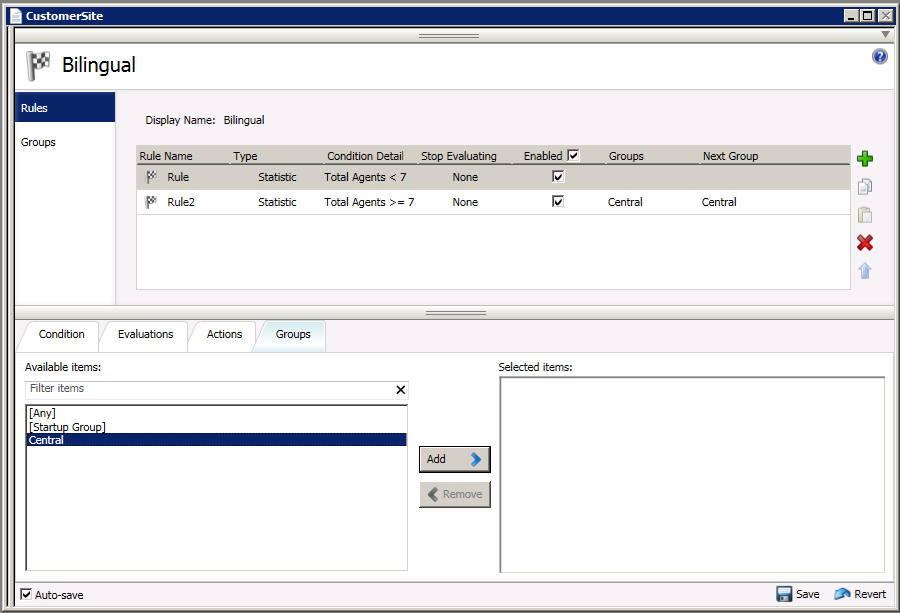900x613 pixels.
Task: Click the flag icon beside Rule2
Action: (152, 202)
